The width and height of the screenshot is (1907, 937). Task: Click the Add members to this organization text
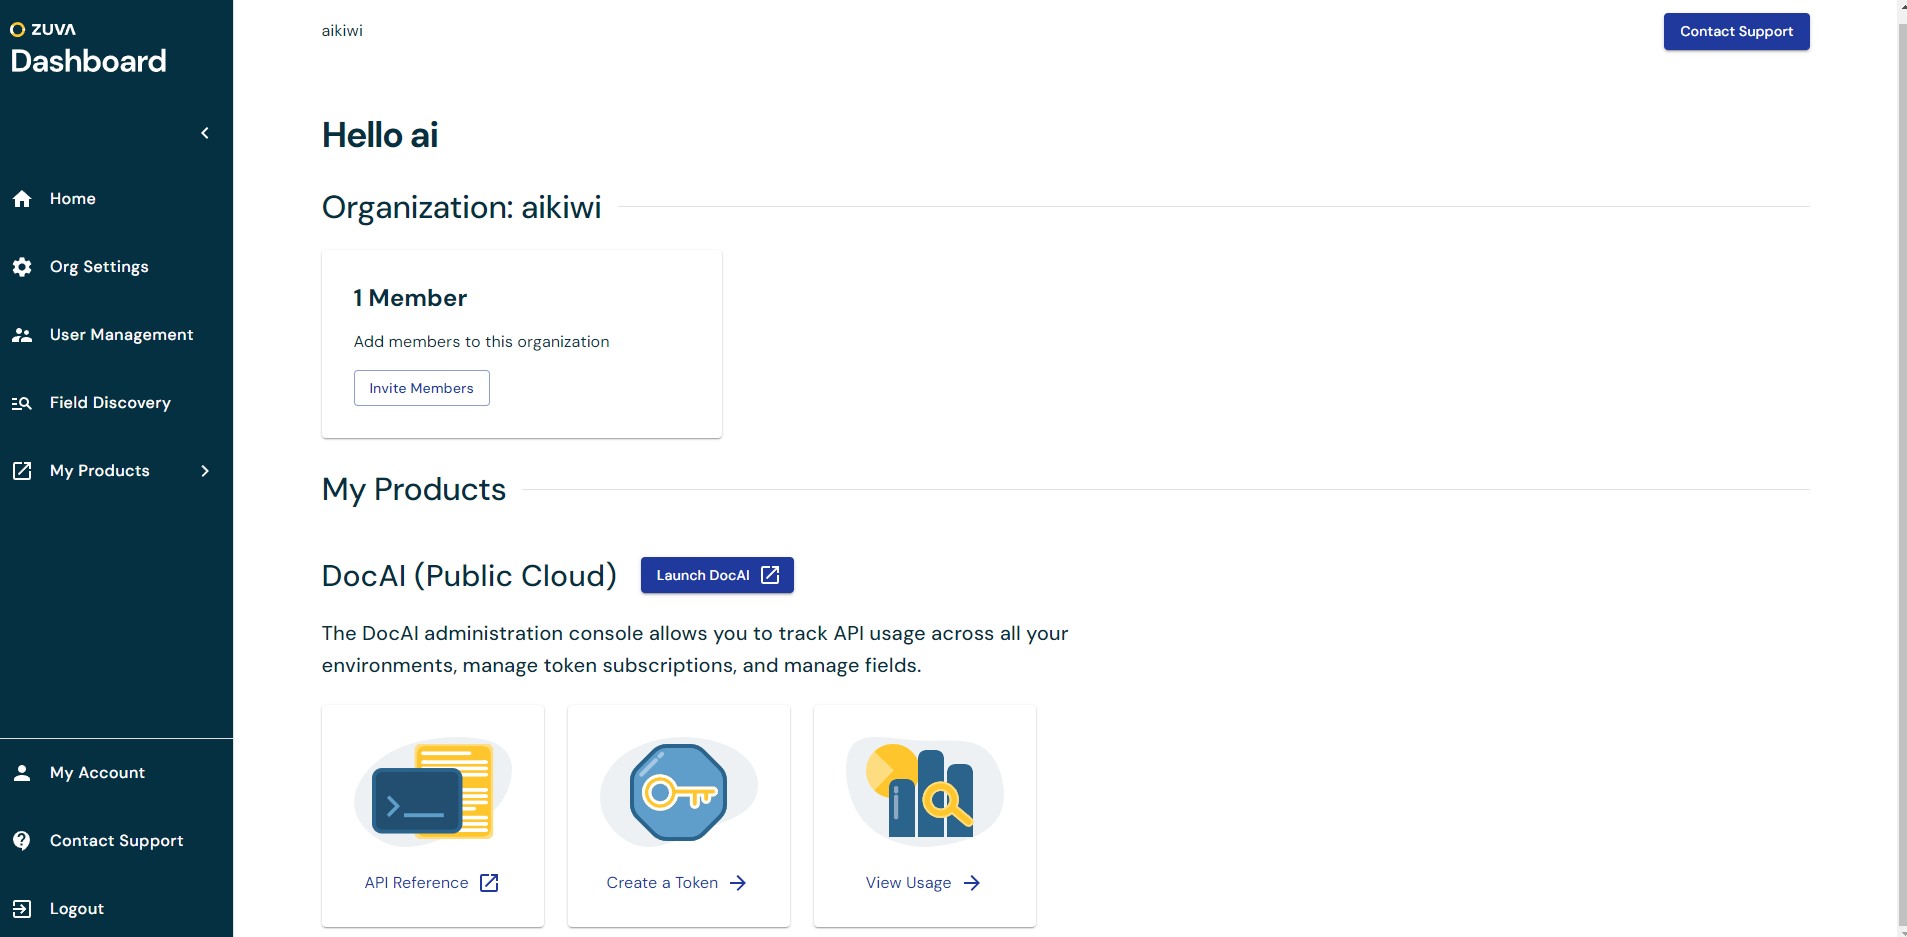[x=481, y=342]
